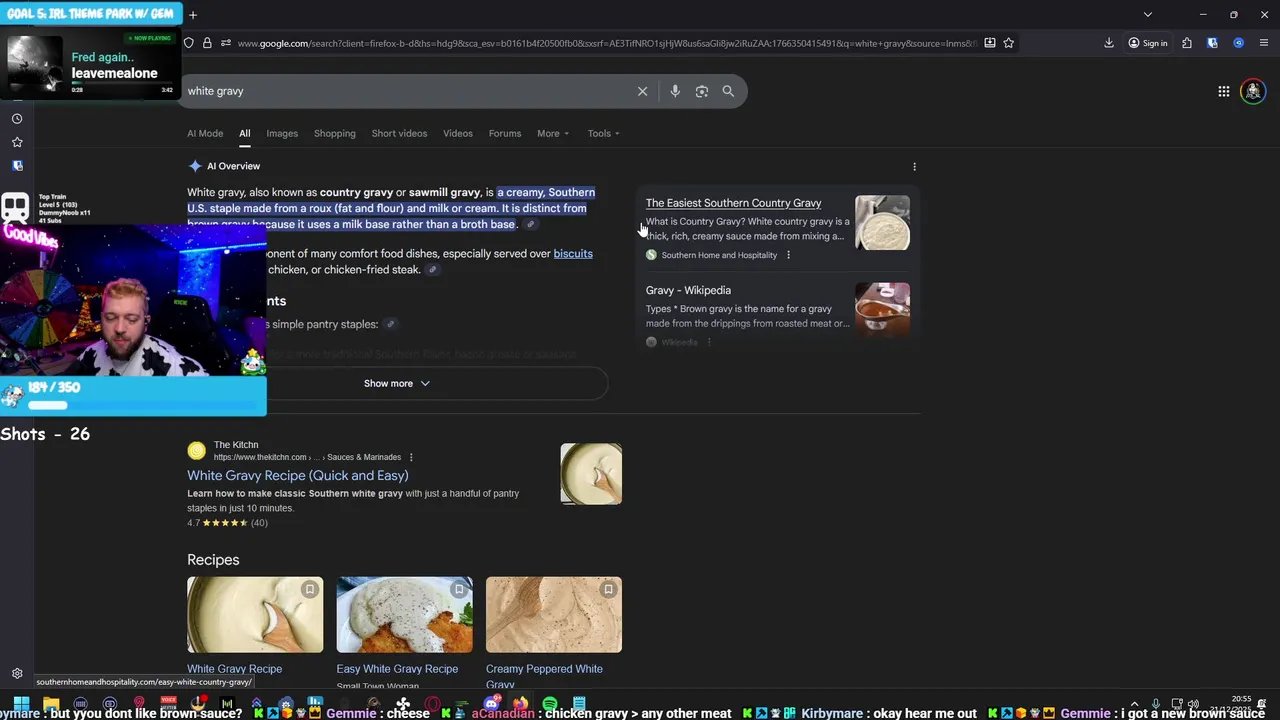The width and height of the screenshot is (1280, 720).
Task: Open Windows Start menu
Action: (21, 704)
